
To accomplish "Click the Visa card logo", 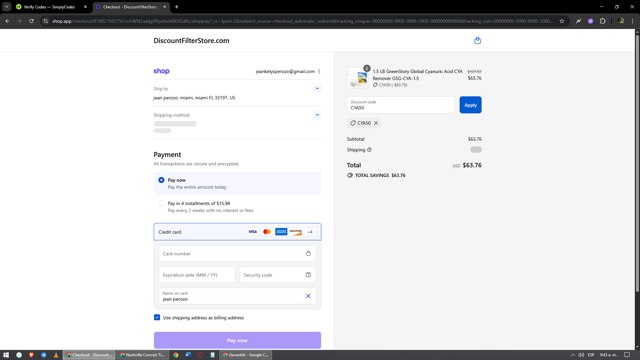I will click(x=253, y=232).
